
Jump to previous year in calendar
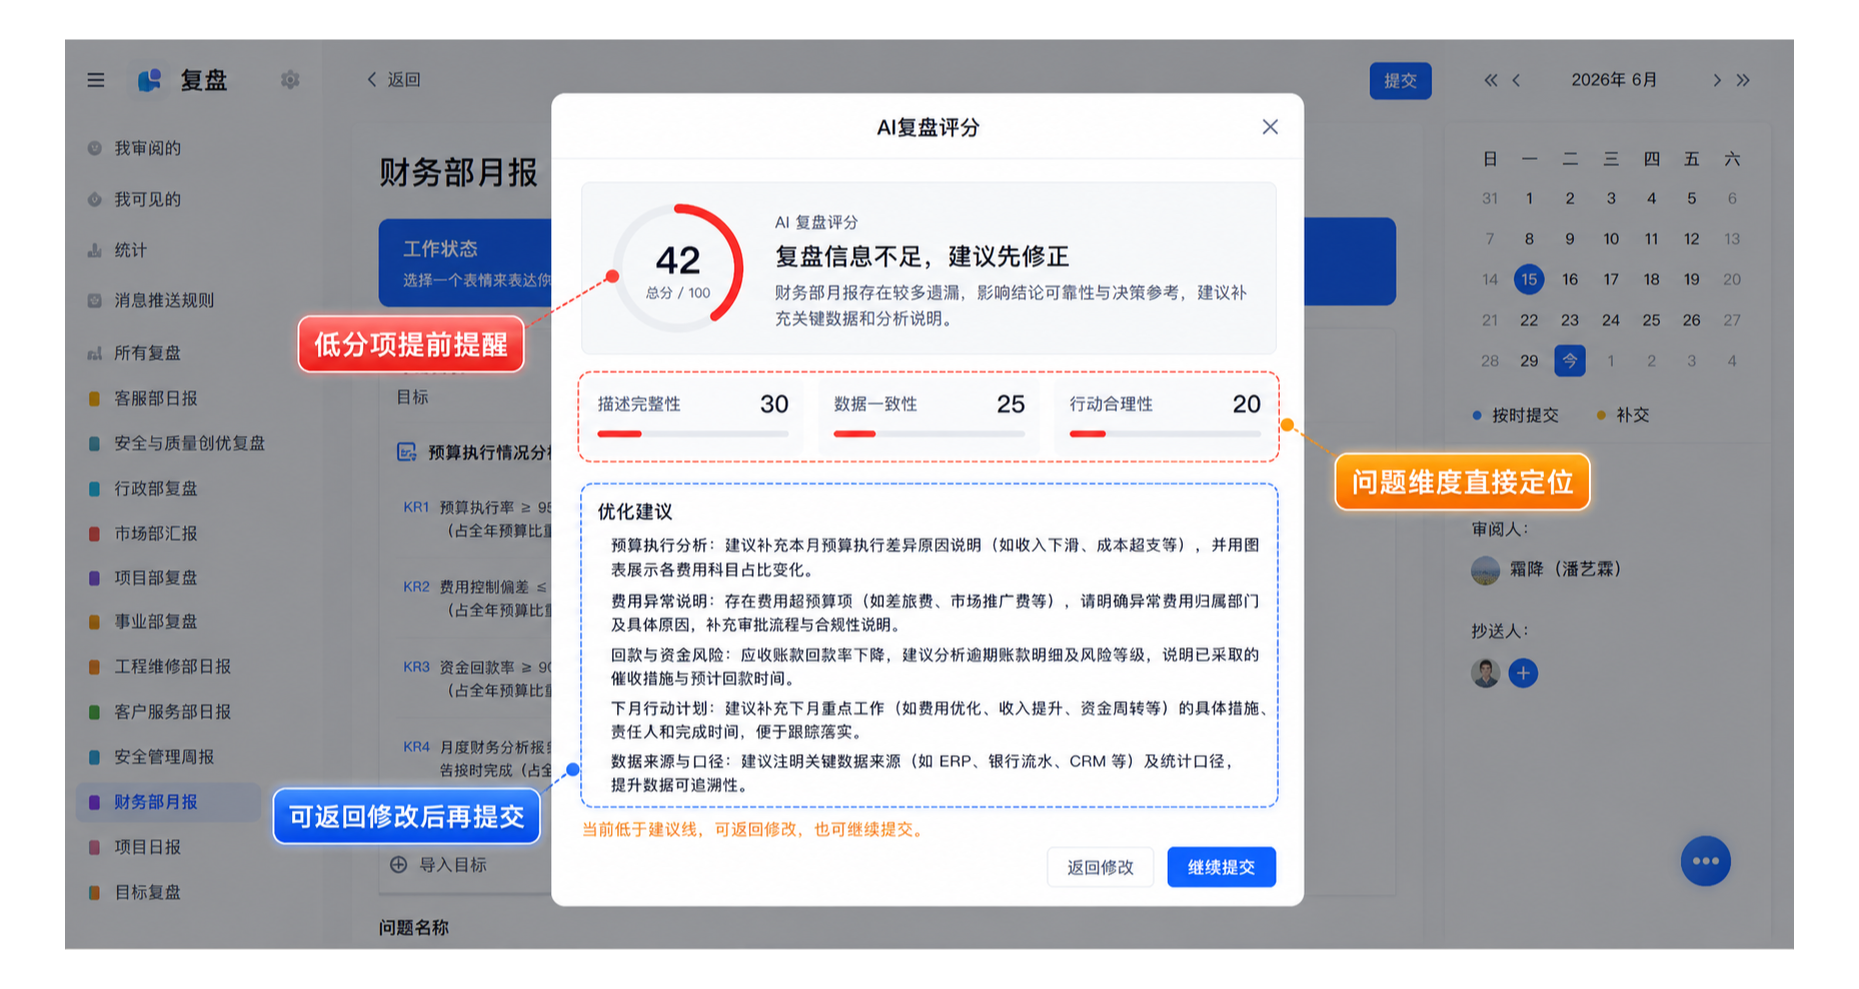point(1490,80)
